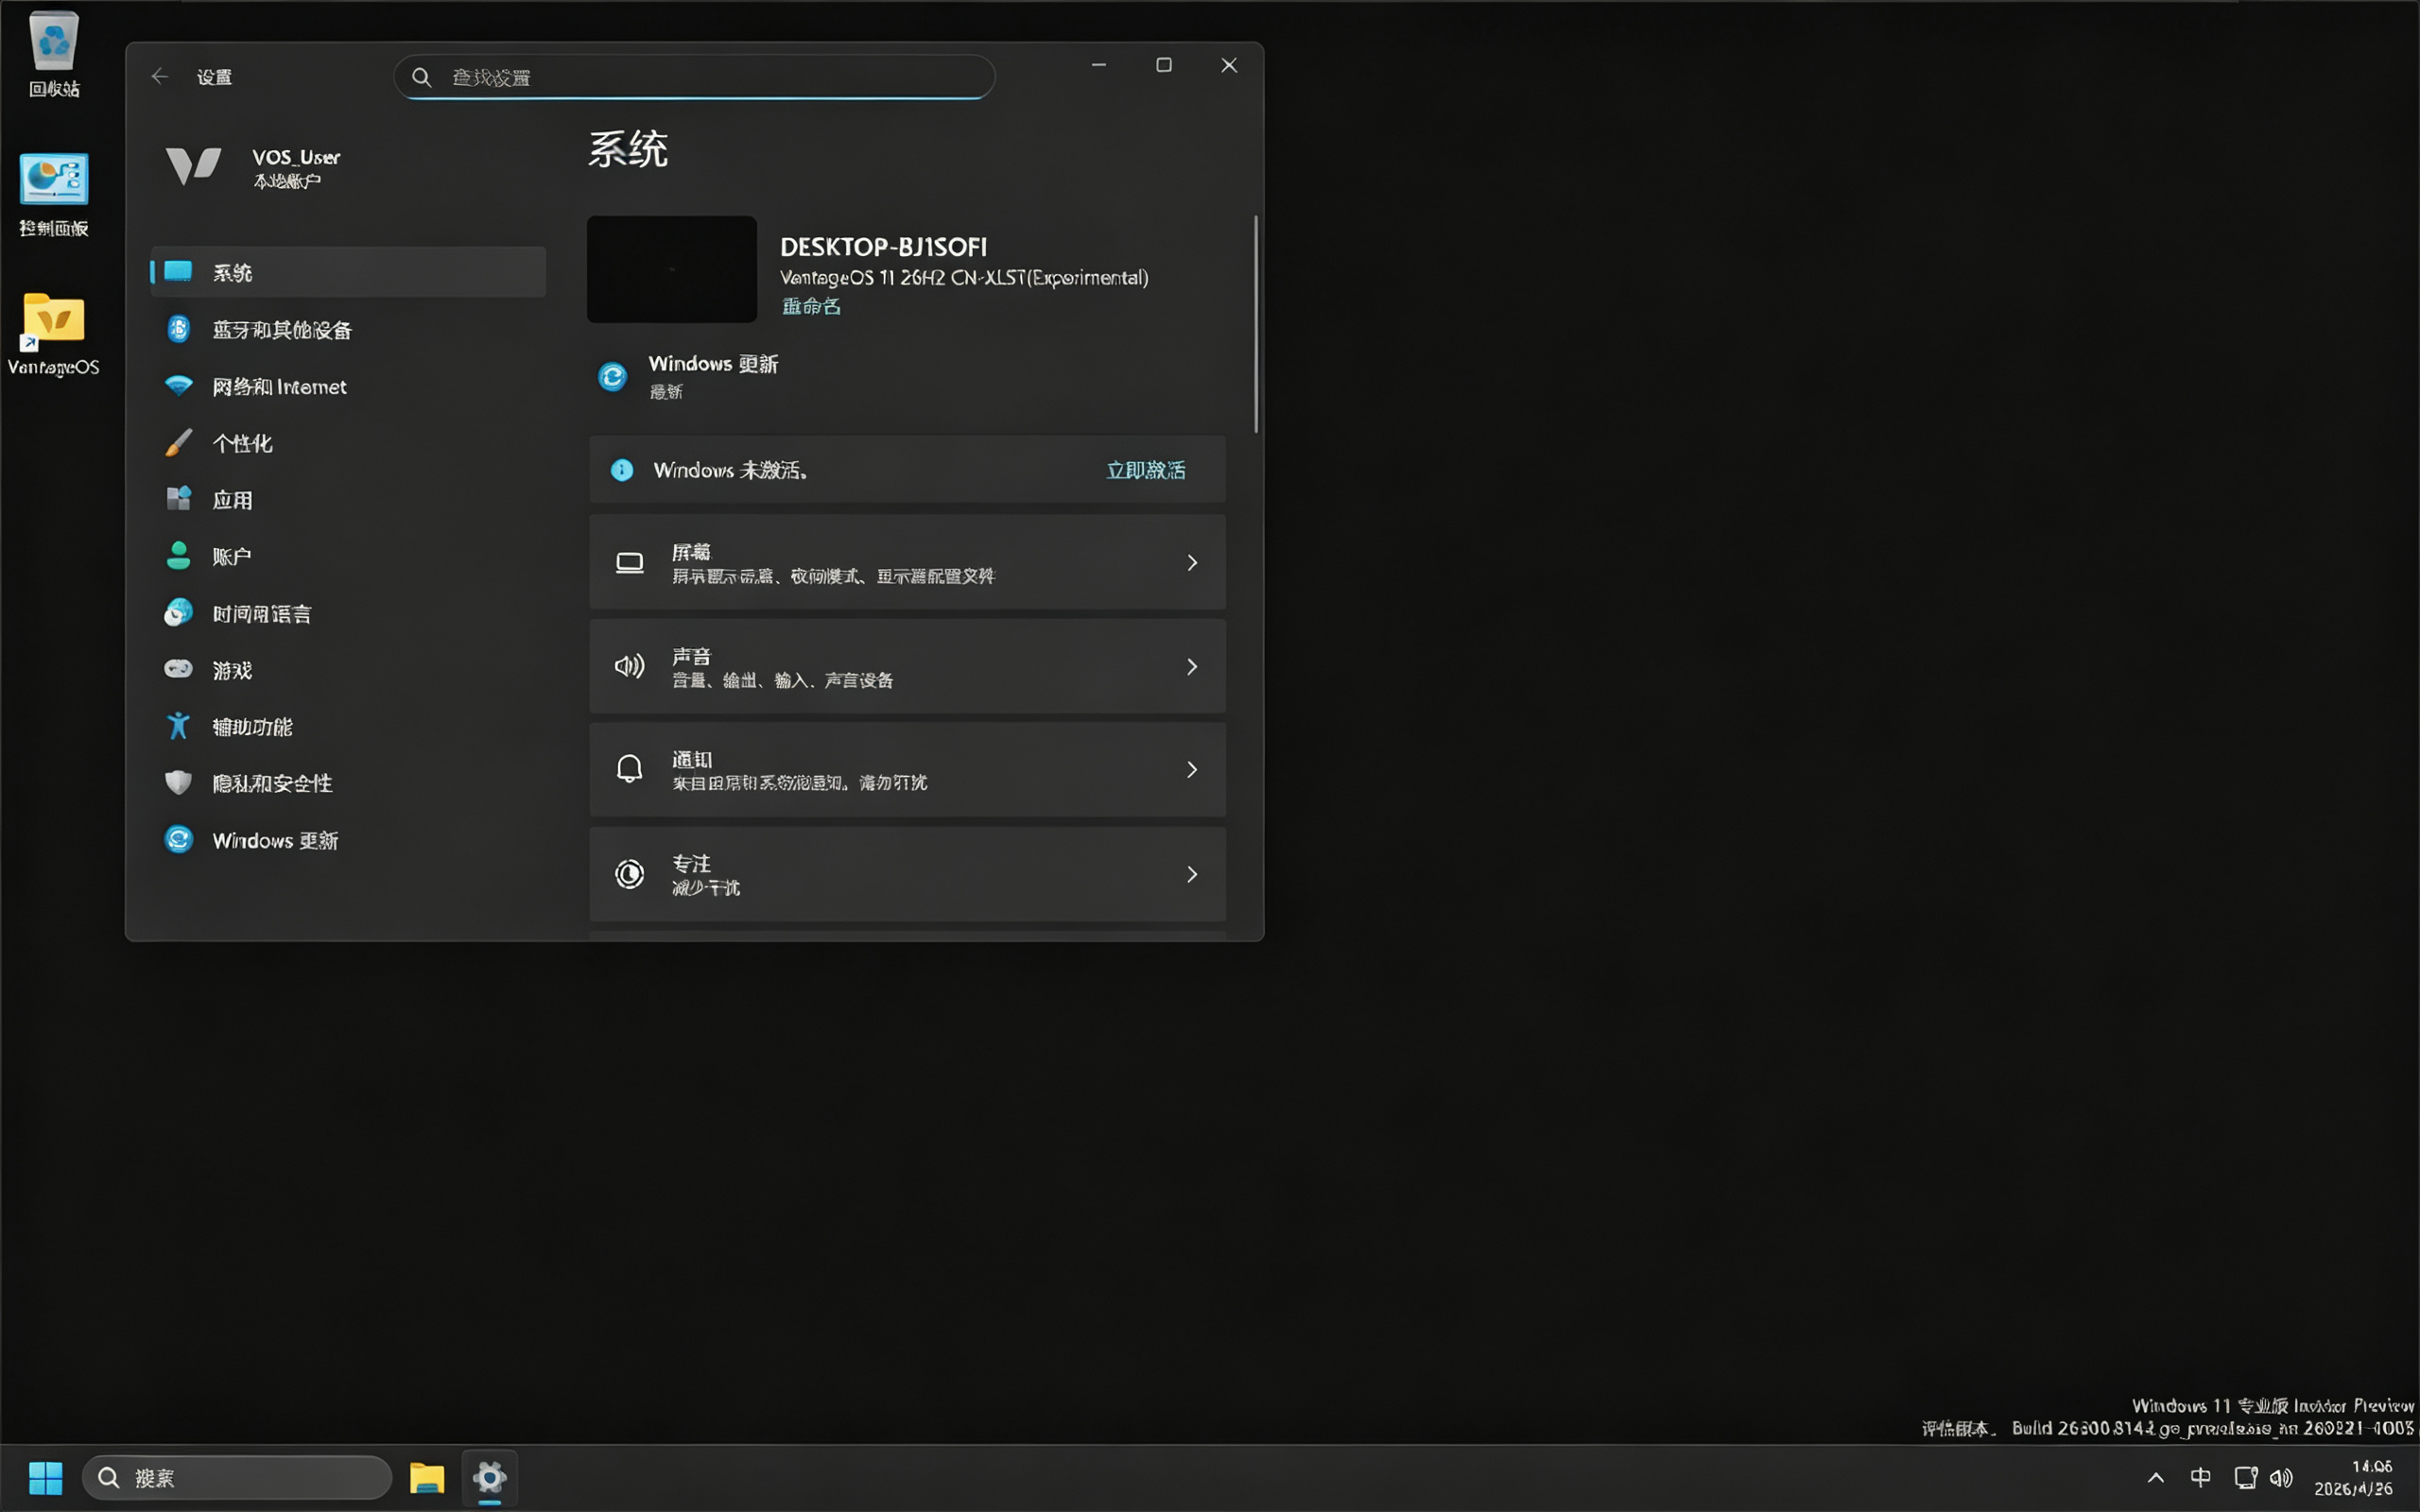This screenshot has width=2420, height=1512.
Task: Open the VOS_User profile avatar
Action: [x=193, y=166]
